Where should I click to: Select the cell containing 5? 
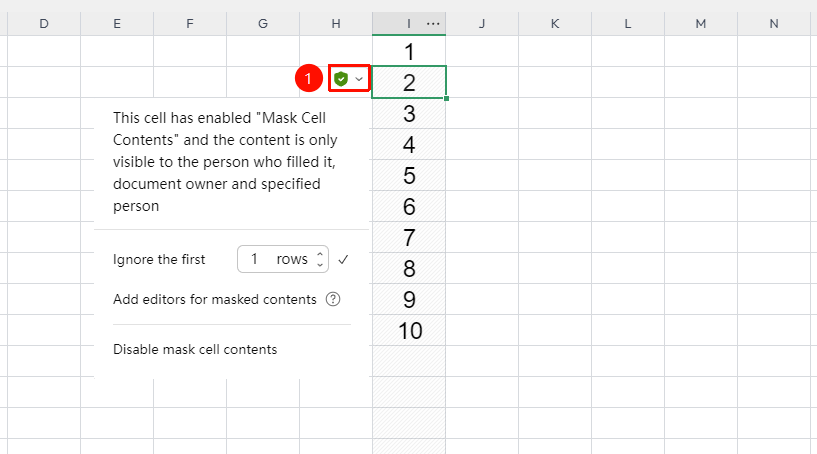pos(409,175)
